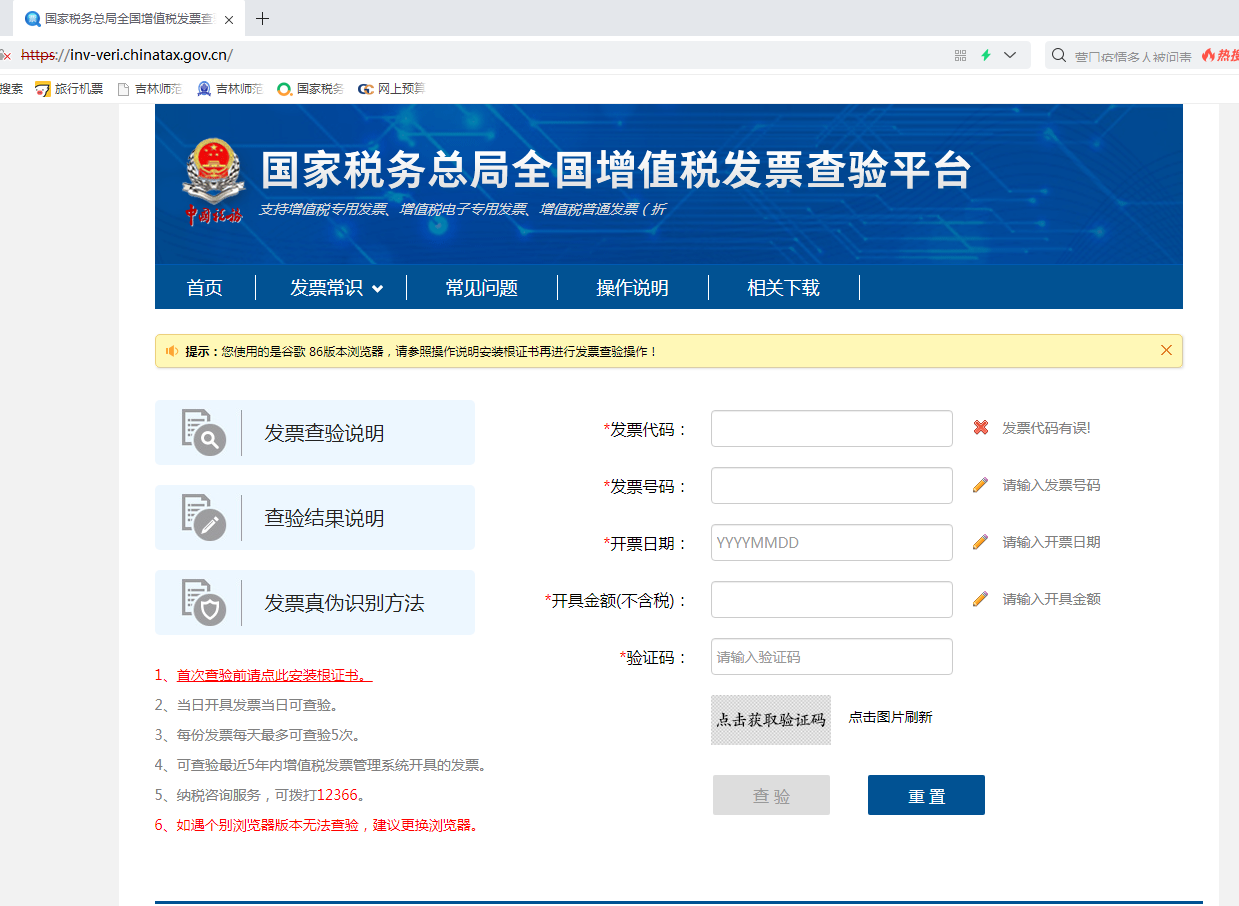Click the search magnifier icon in search box
Image resolution: width=1239 pixels, height=906 pixels.
coord(1059,56)
